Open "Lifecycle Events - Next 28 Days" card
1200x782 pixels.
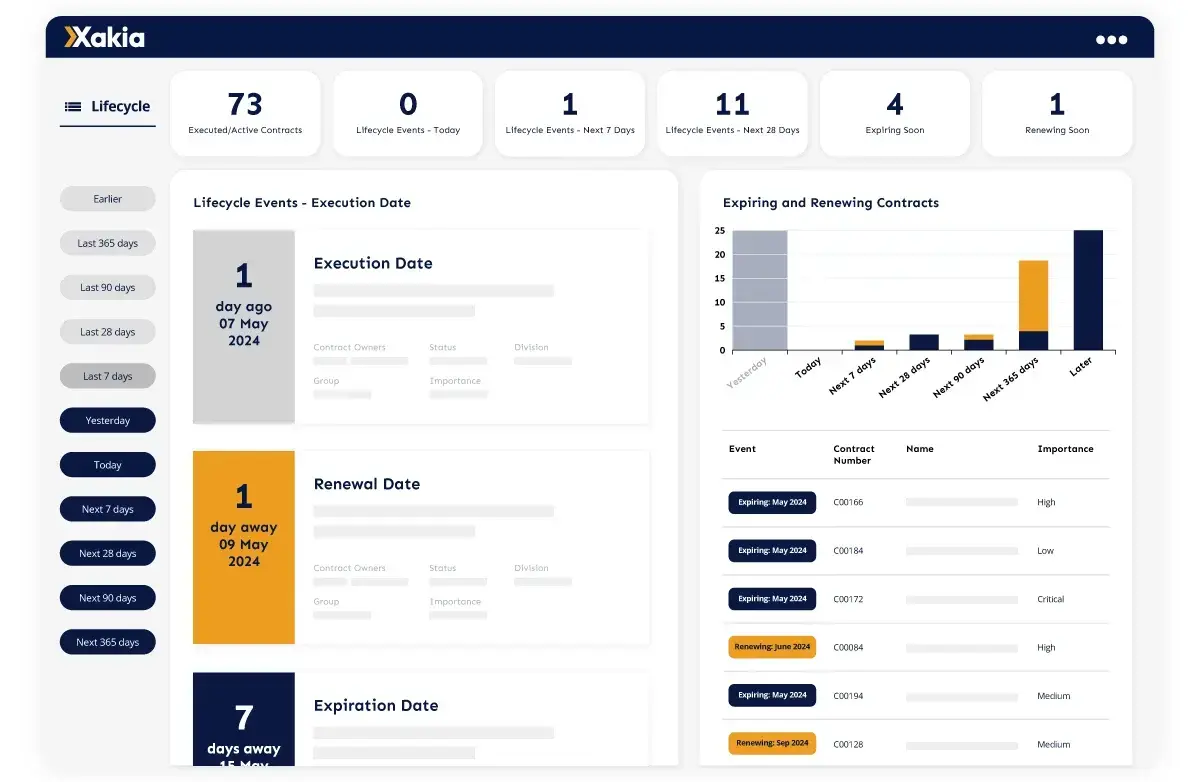732,112
